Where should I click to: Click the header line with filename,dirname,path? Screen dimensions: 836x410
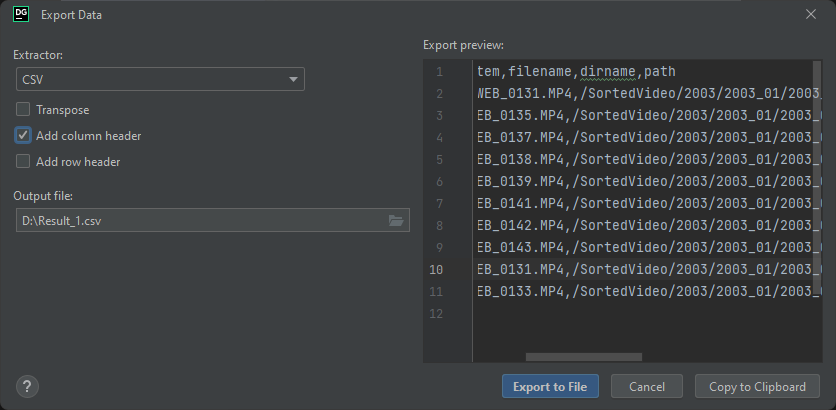tap(576, 71)
